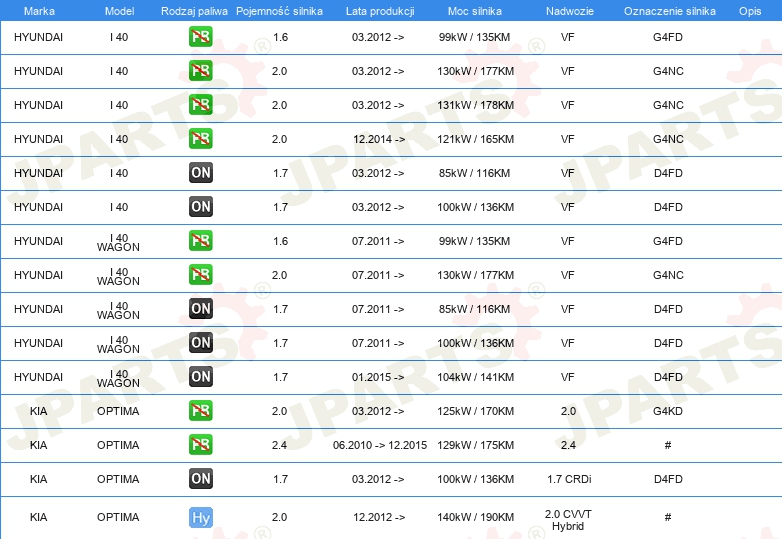Select I 40 WAGON model in 104kW row
Viewport: 782px width, 539px height.
(118, 378)
